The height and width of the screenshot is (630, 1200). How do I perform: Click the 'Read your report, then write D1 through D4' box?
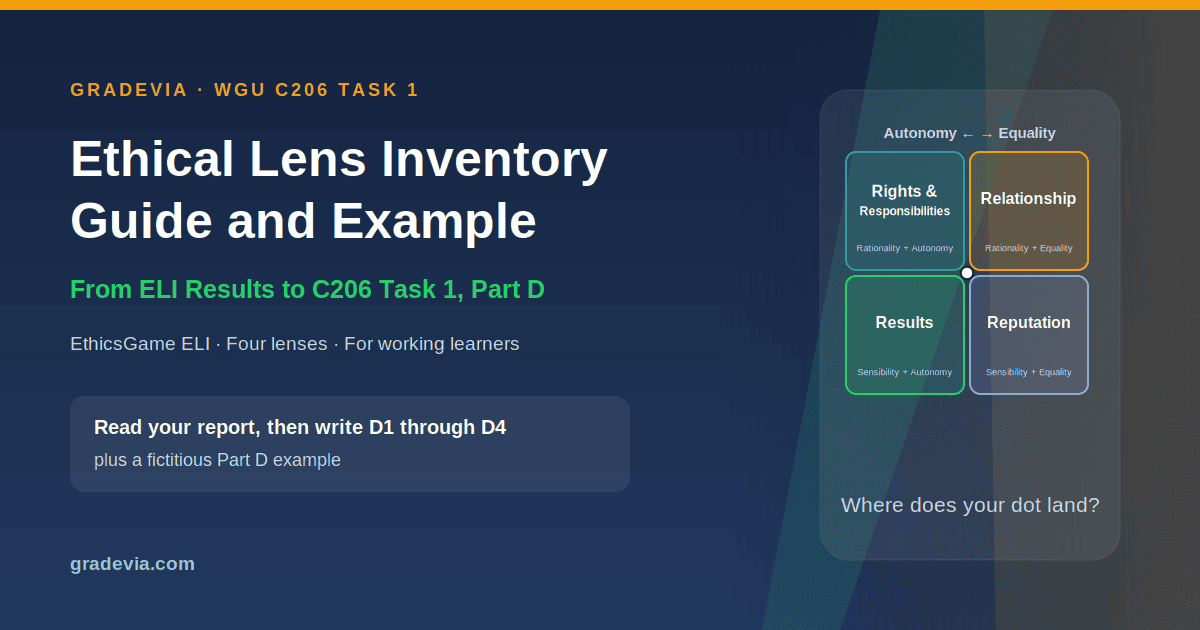tap(350, 444)
